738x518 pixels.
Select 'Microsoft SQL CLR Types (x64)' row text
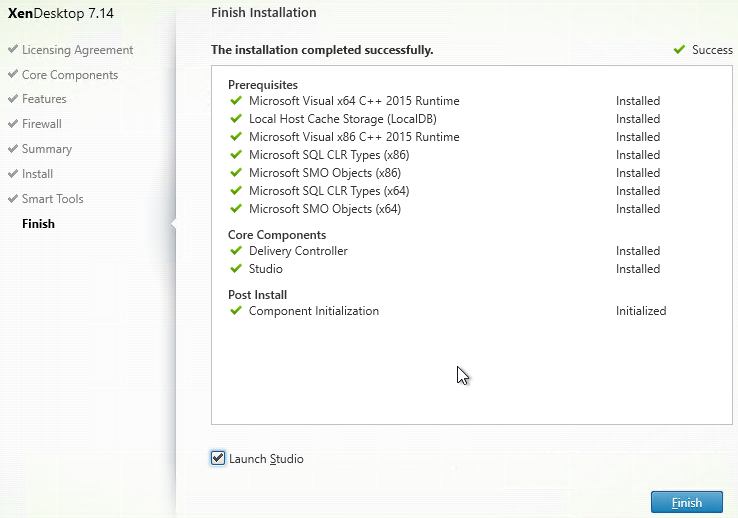329,191
